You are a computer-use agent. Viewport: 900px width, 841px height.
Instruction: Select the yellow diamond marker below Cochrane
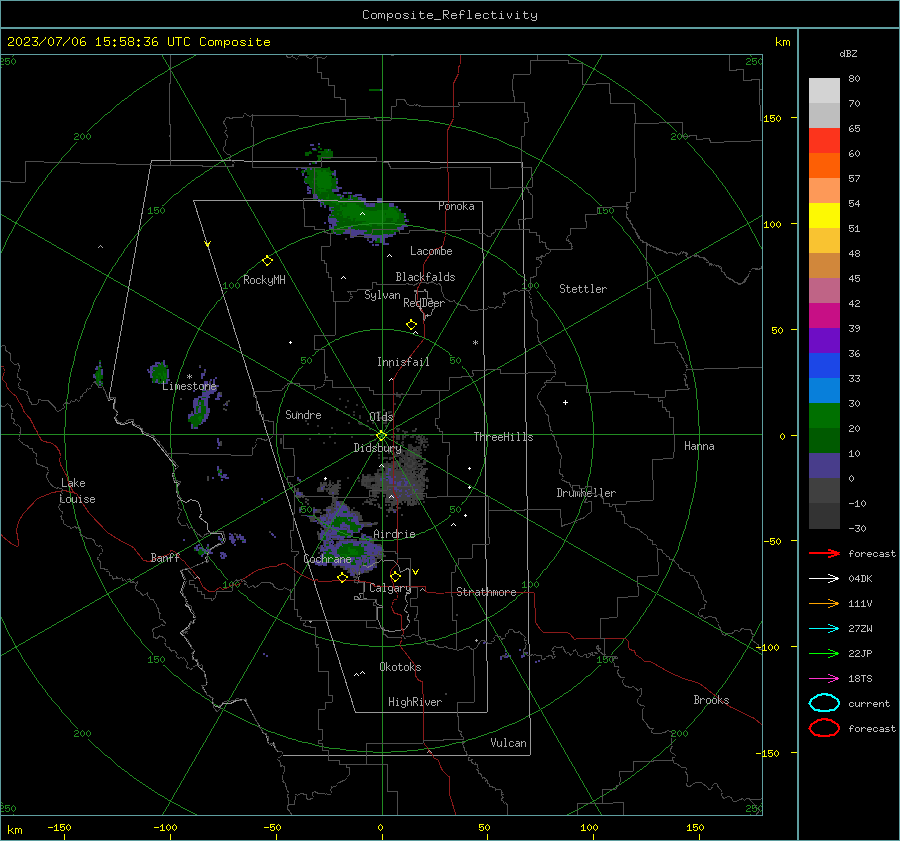[342, 578]
